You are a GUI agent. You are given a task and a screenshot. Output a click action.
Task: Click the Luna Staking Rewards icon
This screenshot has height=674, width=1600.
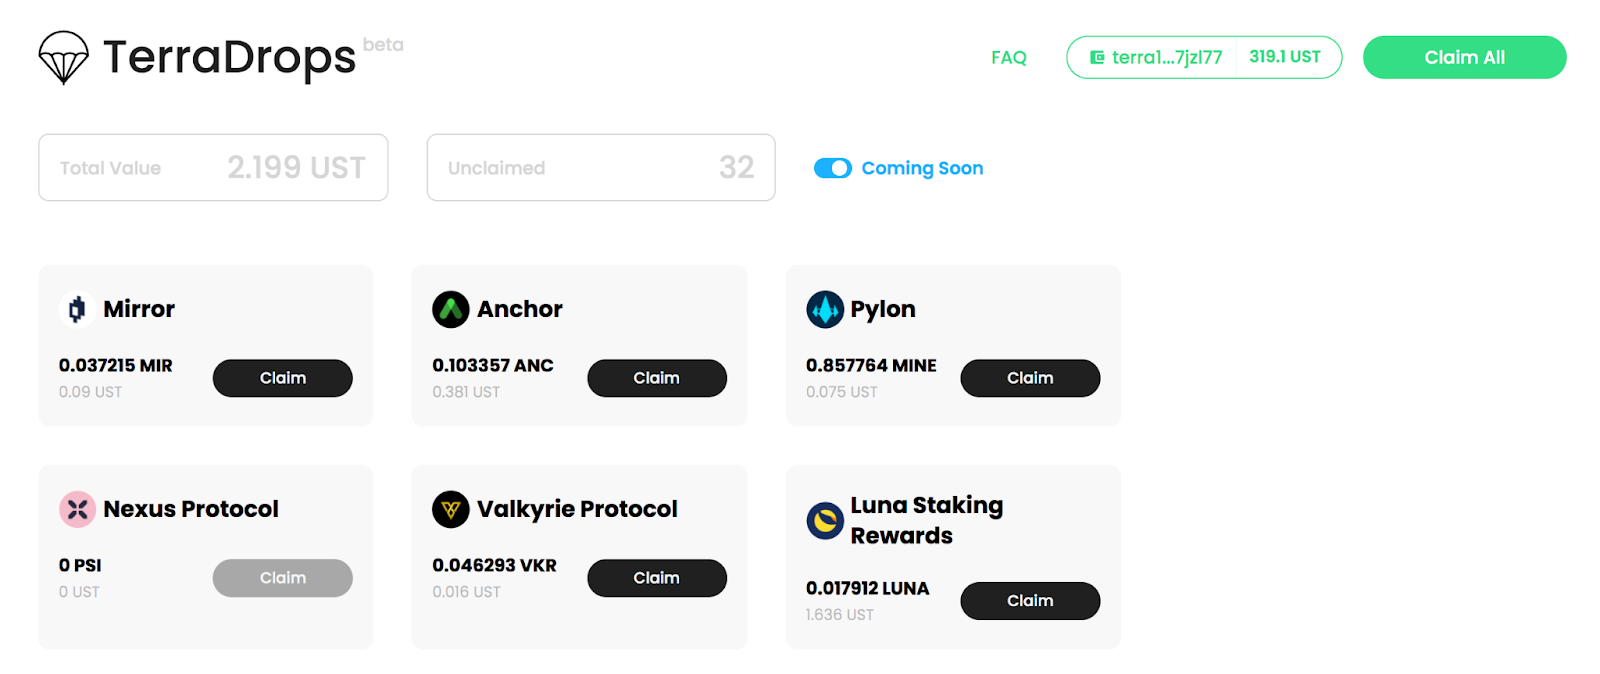tap(825, 521)
